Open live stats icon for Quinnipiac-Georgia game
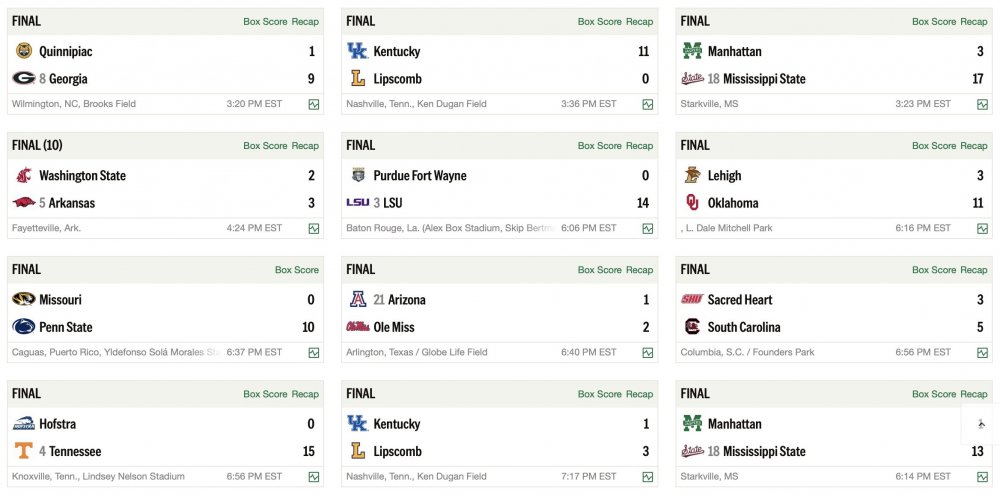 point(314,104)
